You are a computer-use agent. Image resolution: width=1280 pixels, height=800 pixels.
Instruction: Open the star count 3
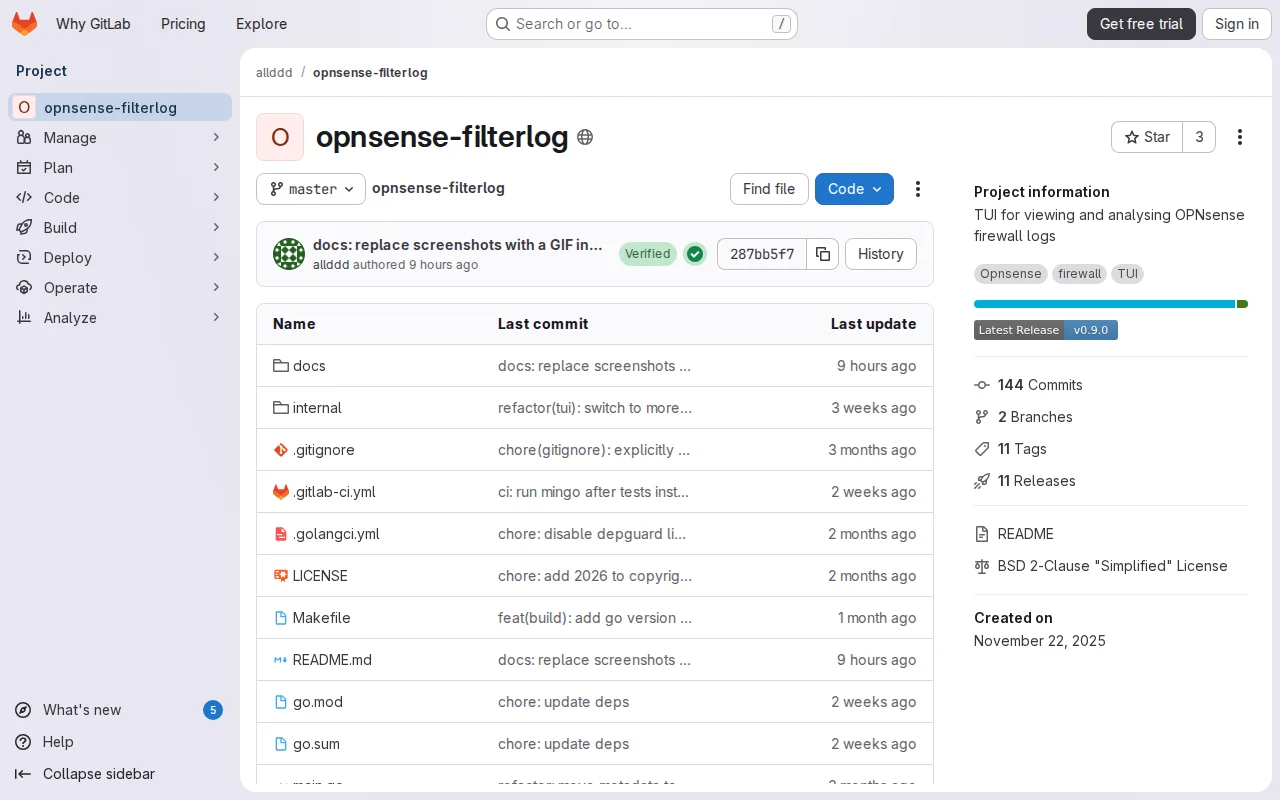point(1199,137)
